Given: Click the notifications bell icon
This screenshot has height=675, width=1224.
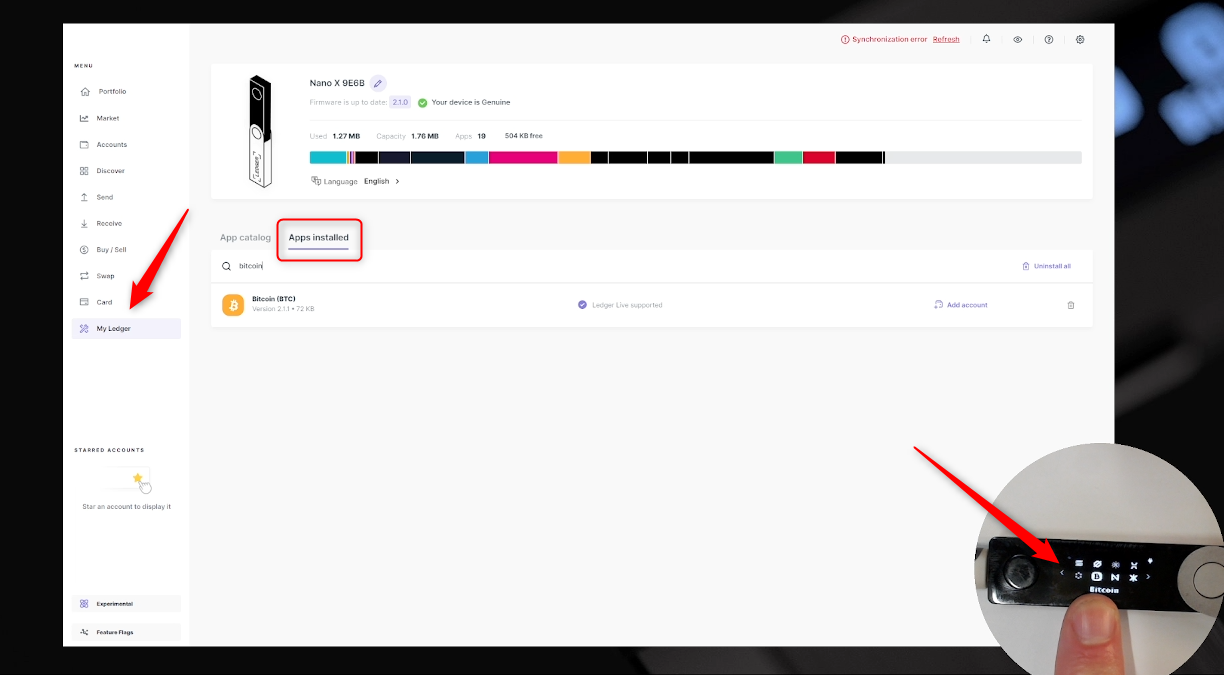Looking at the screenshot, I should [986, 39].
